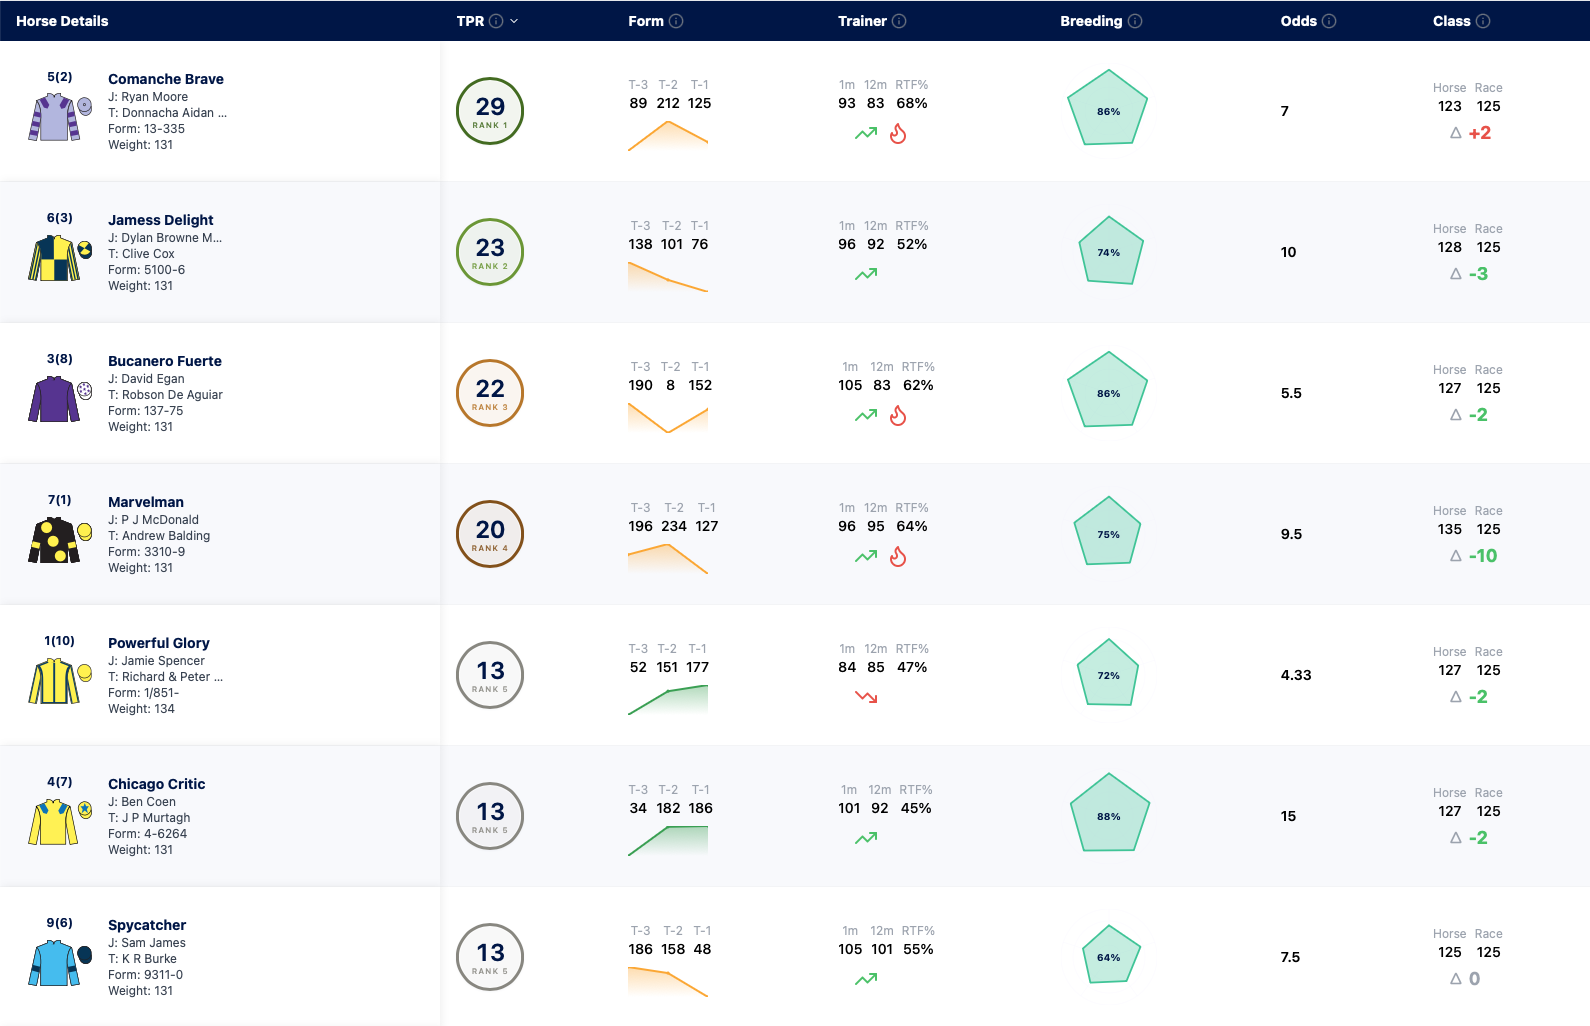The width and height of the screenshot is (1590, 1026).
Task: Click Spycatcher's orange form trend chart
Action: point(668,981)
